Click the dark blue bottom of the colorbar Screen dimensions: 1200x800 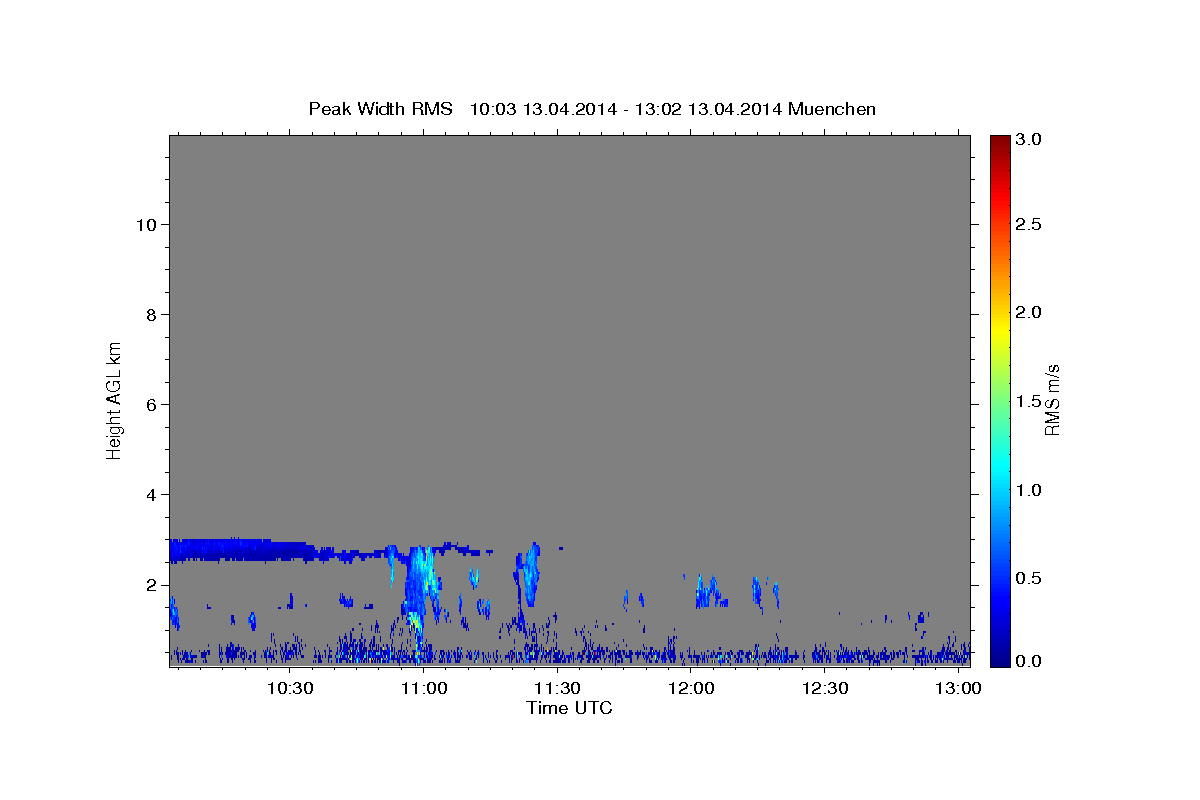point(1000,655)
